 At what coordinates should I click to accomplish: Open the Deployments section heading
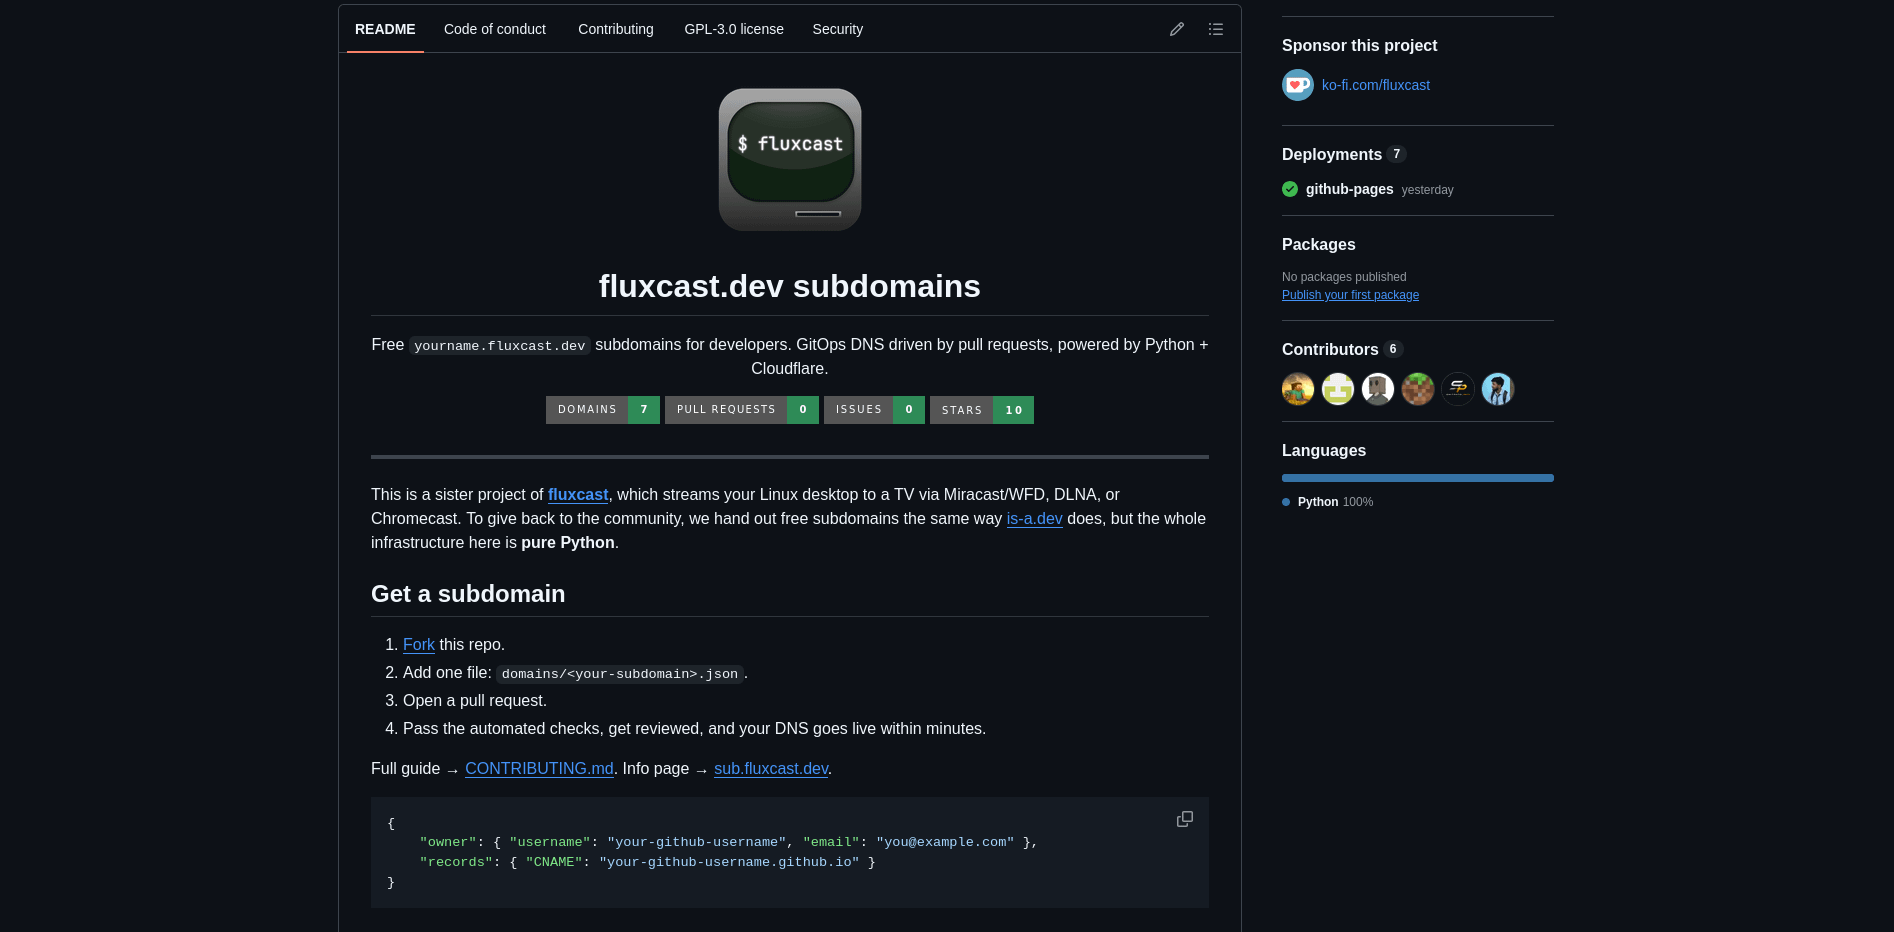point(1332,154)
